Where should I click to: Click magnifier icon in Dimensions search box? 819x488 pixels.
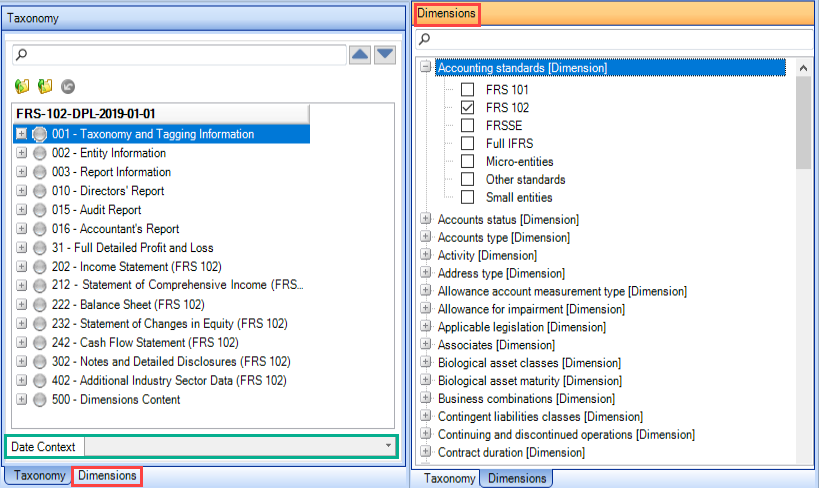425,39
